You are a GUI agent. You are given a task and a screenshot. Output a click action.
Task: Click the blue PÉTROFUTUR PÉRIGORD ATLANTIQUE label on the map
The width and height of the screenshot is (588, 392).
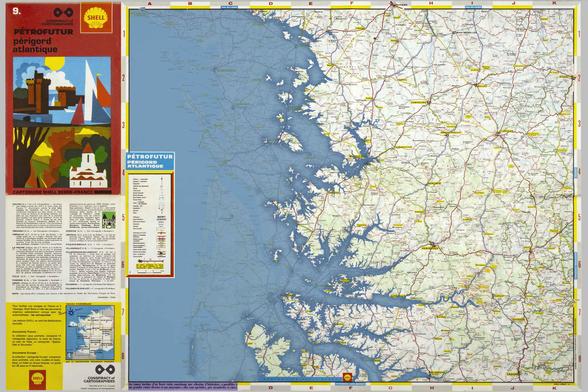tap(150, 161)
